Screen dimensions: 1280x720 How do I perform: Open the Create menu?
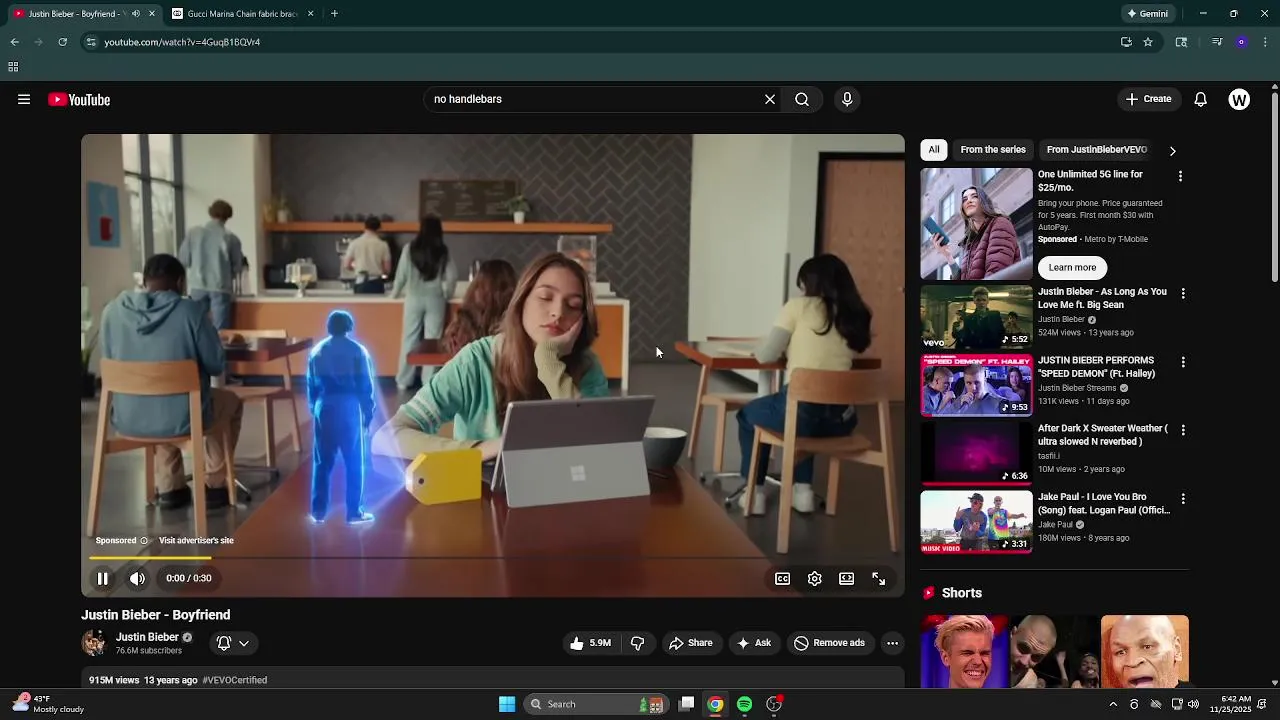(1148, 99)
